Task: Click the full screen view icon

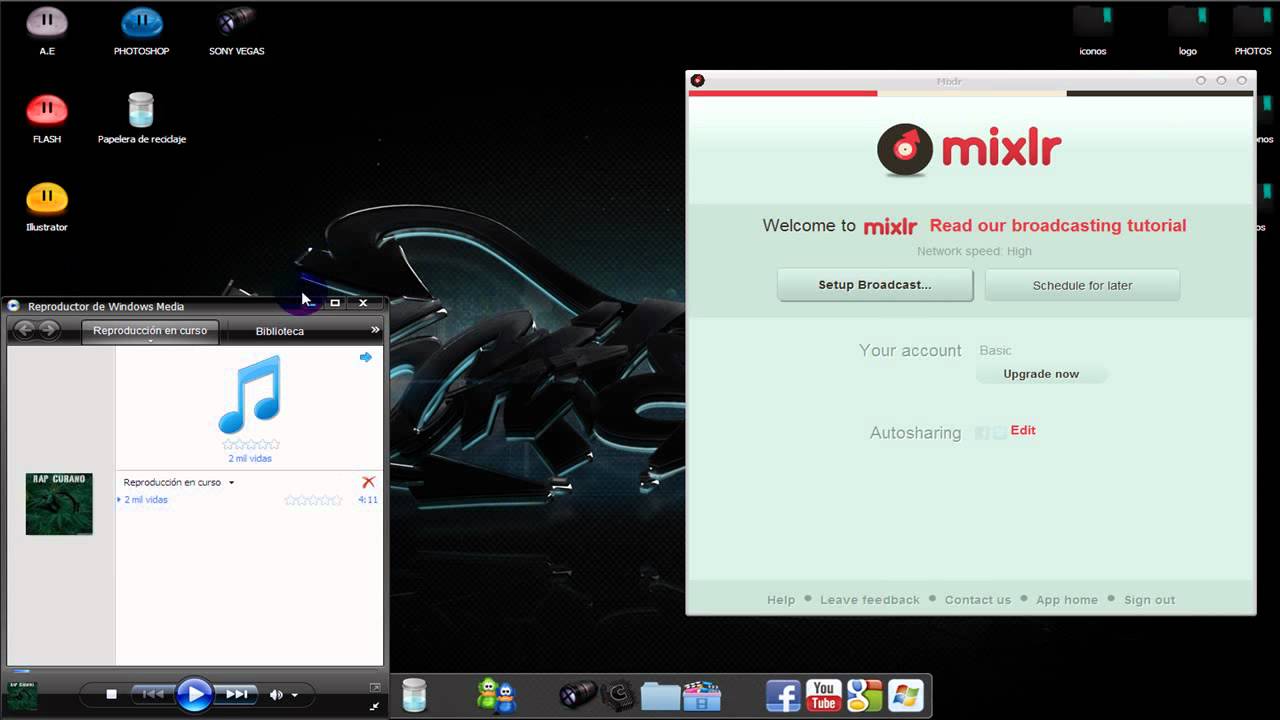Action: (375, 687)
